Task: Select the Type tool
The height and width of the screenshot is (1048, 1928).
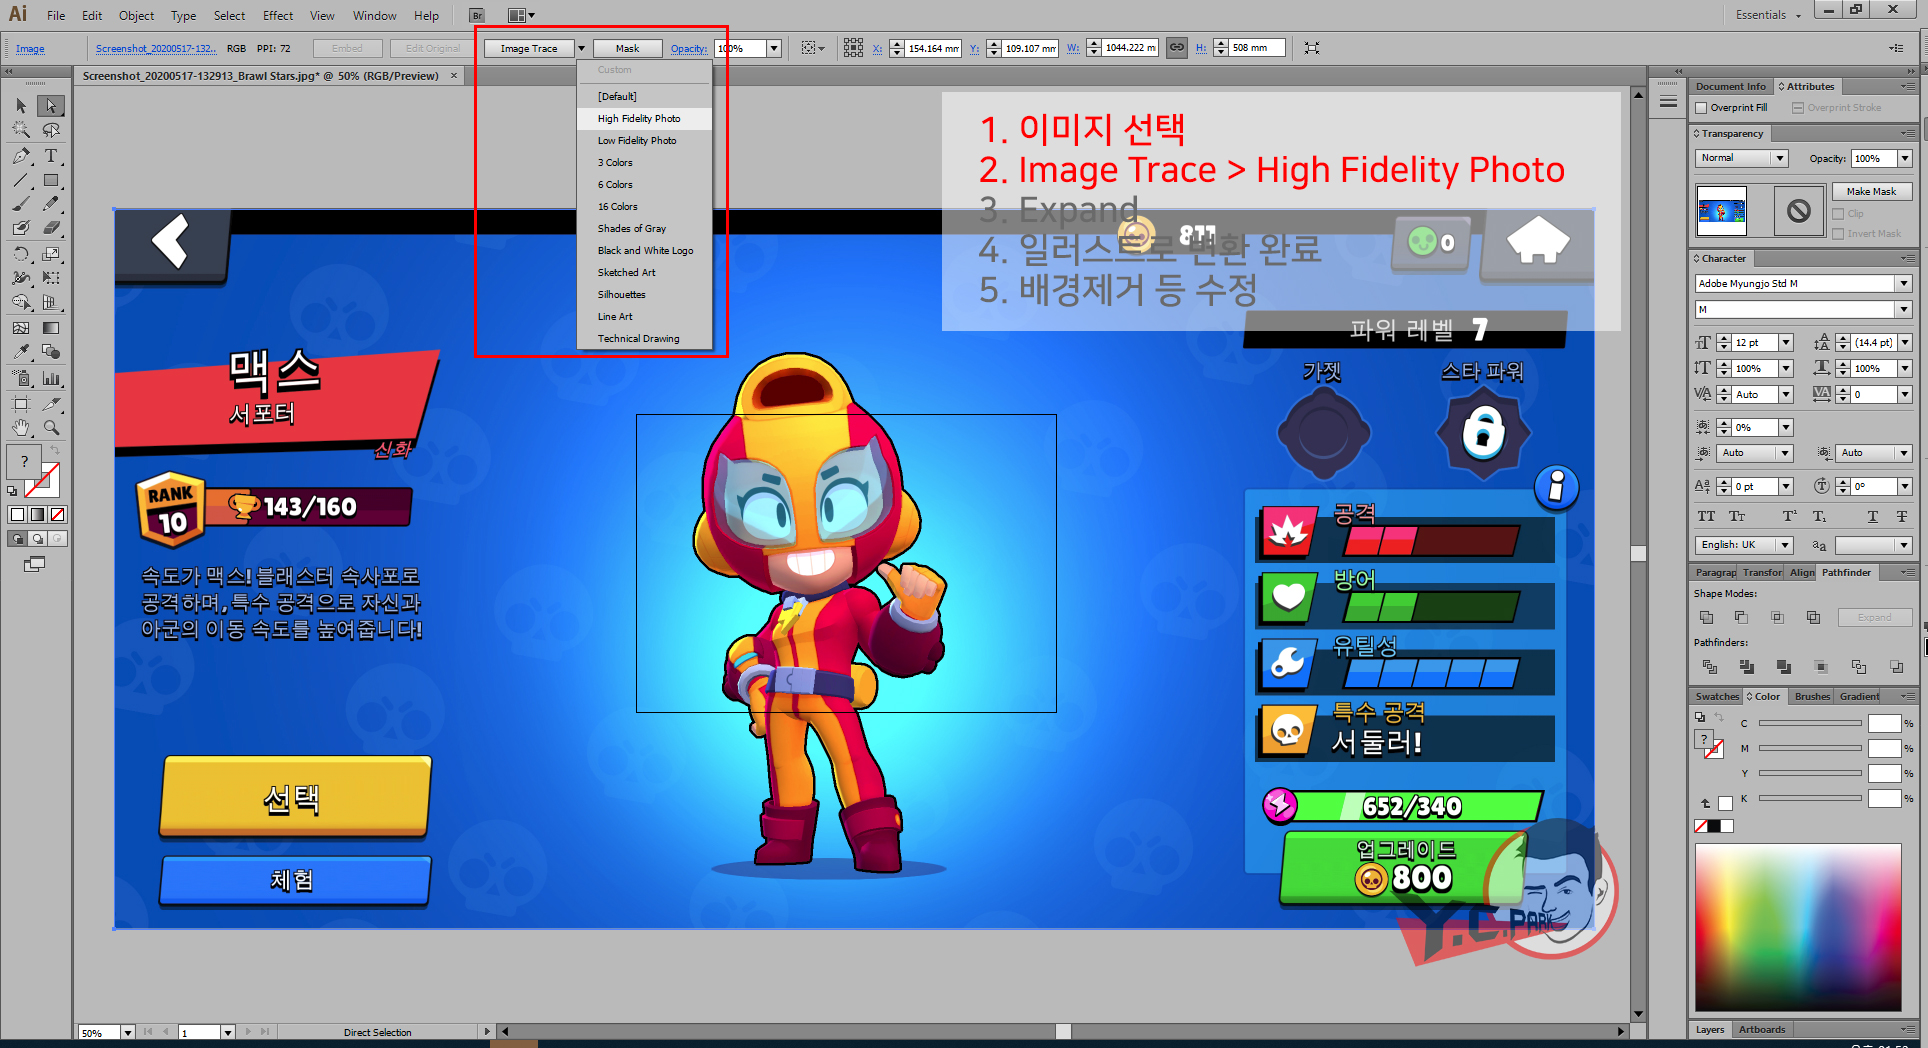Action: click(52, 156)
